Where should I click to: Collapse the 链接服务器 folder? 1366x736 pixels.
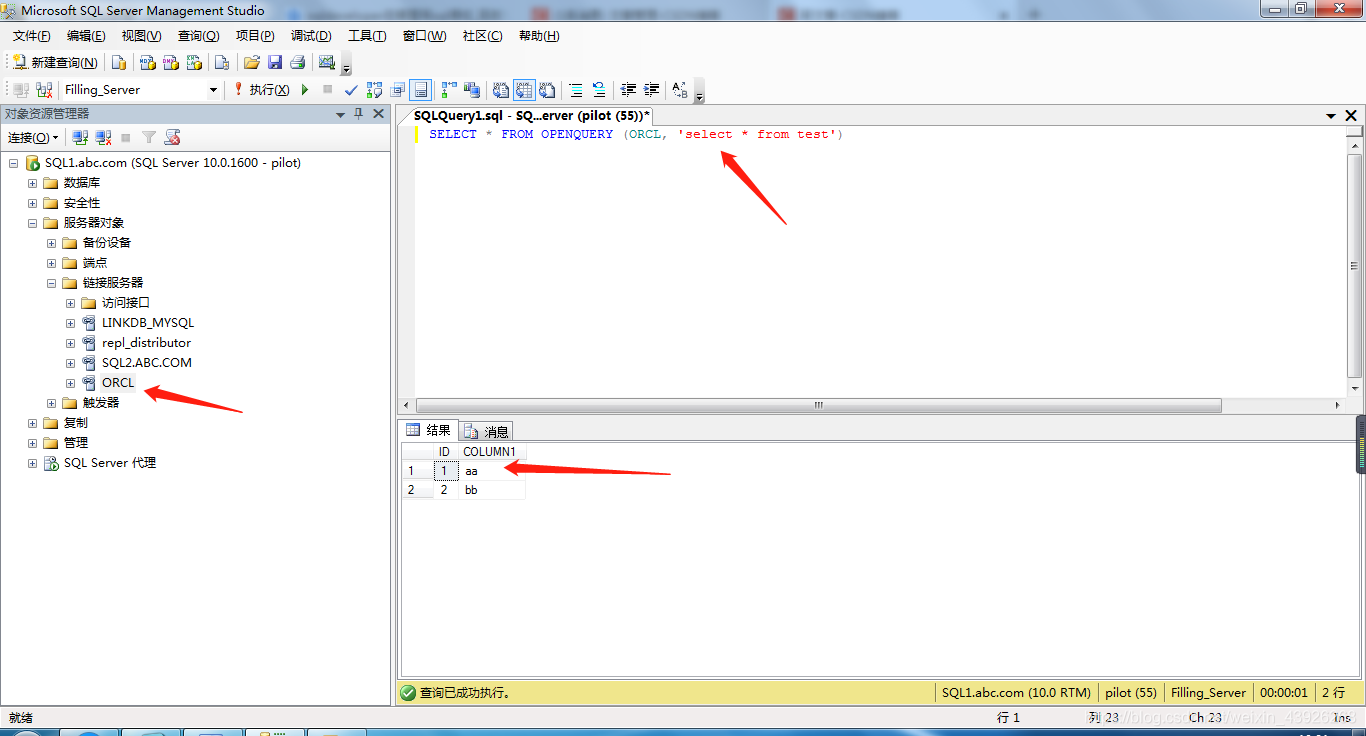pos(52,283)
